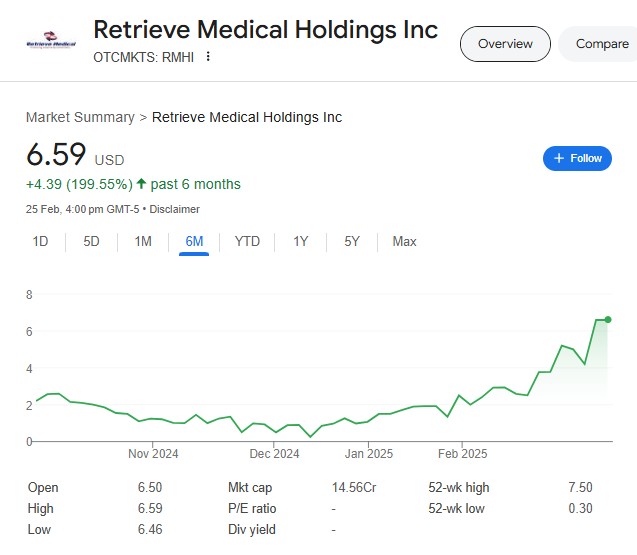Switch to the Overview tab

(505, 44)
